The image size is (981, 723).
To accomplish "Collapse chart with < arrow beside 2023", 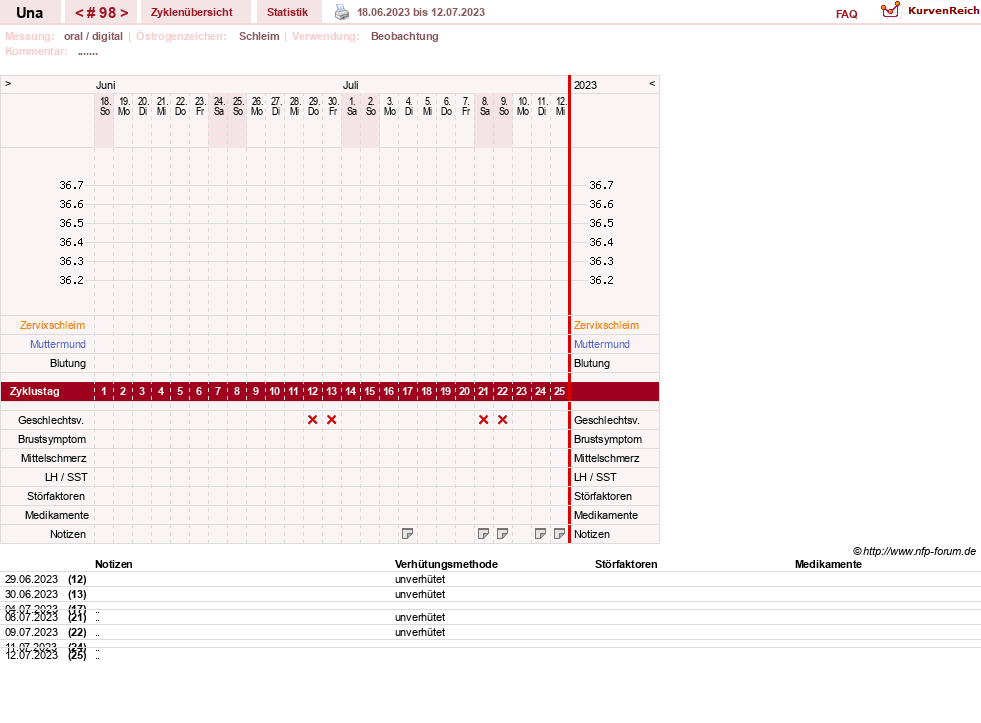I will tap(652, 83).
